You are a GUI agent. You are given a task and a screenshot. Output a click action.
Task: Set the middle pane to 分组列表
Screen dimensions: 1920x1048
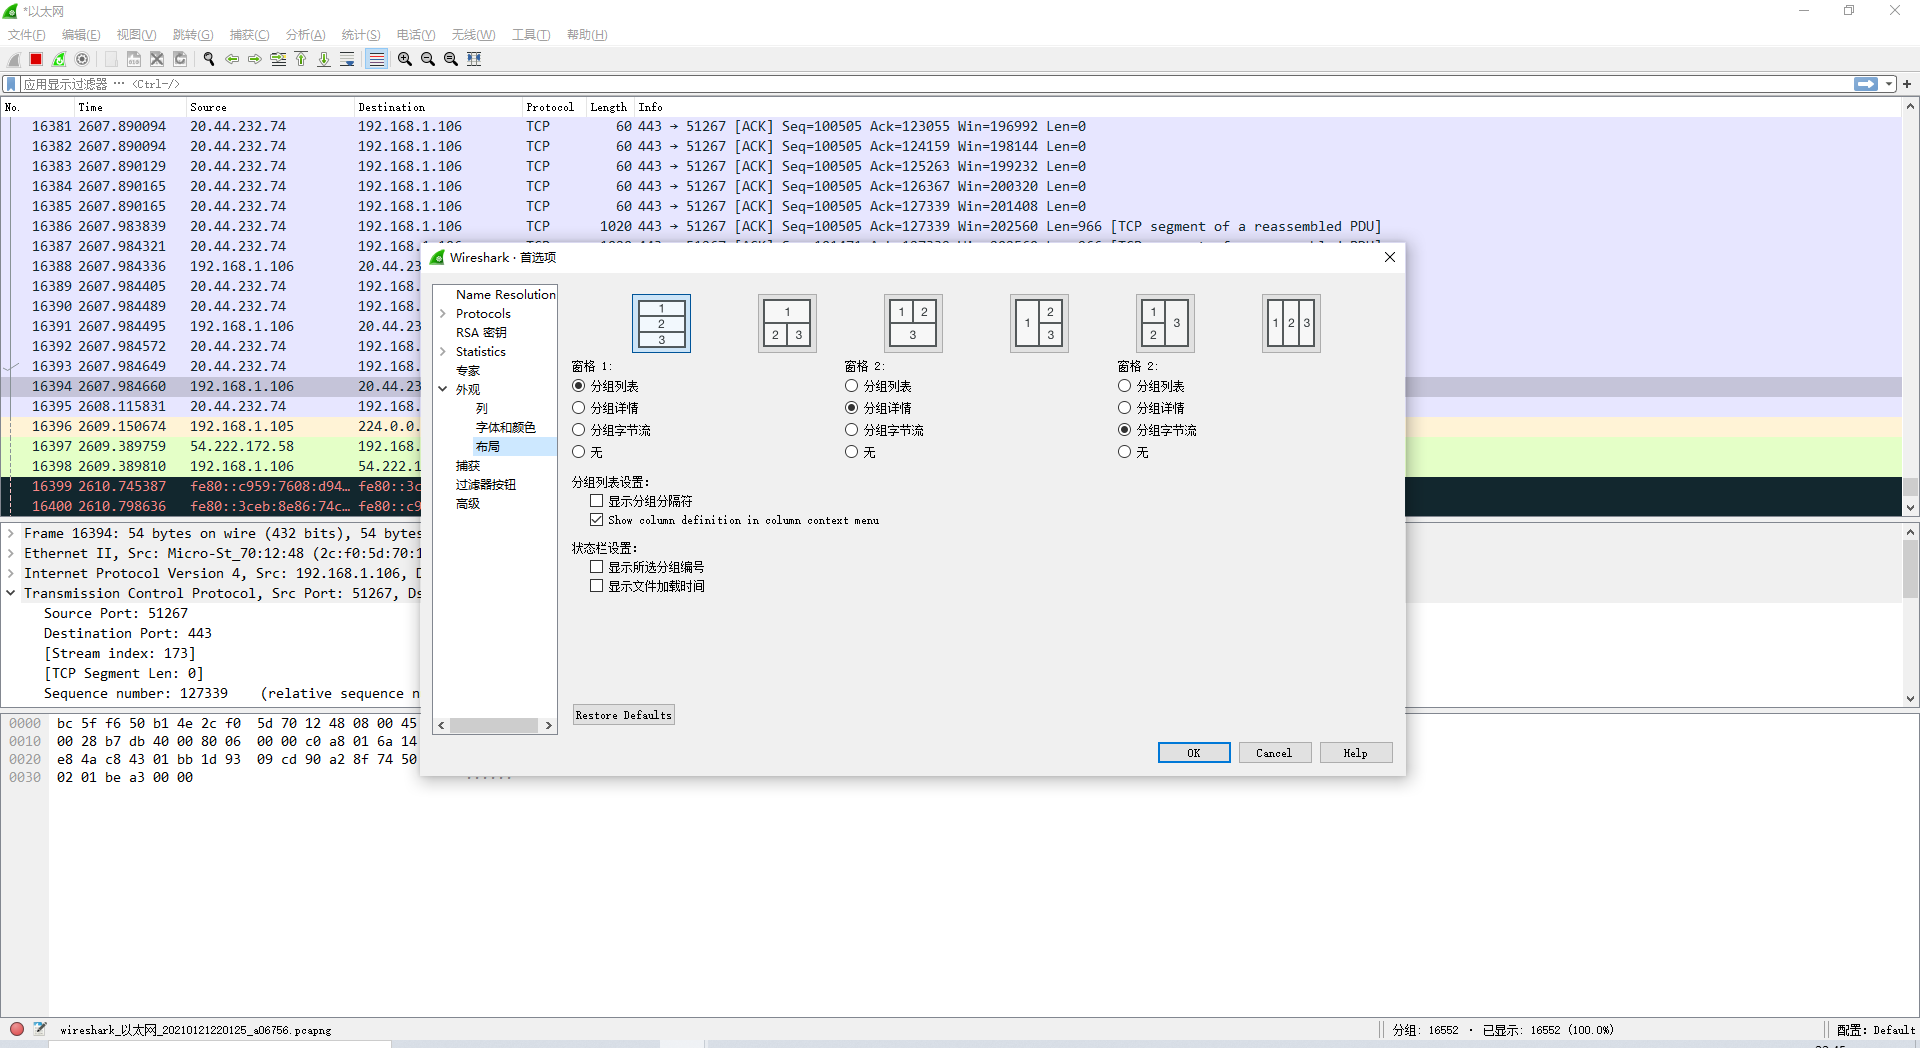(x=878, y=386)
